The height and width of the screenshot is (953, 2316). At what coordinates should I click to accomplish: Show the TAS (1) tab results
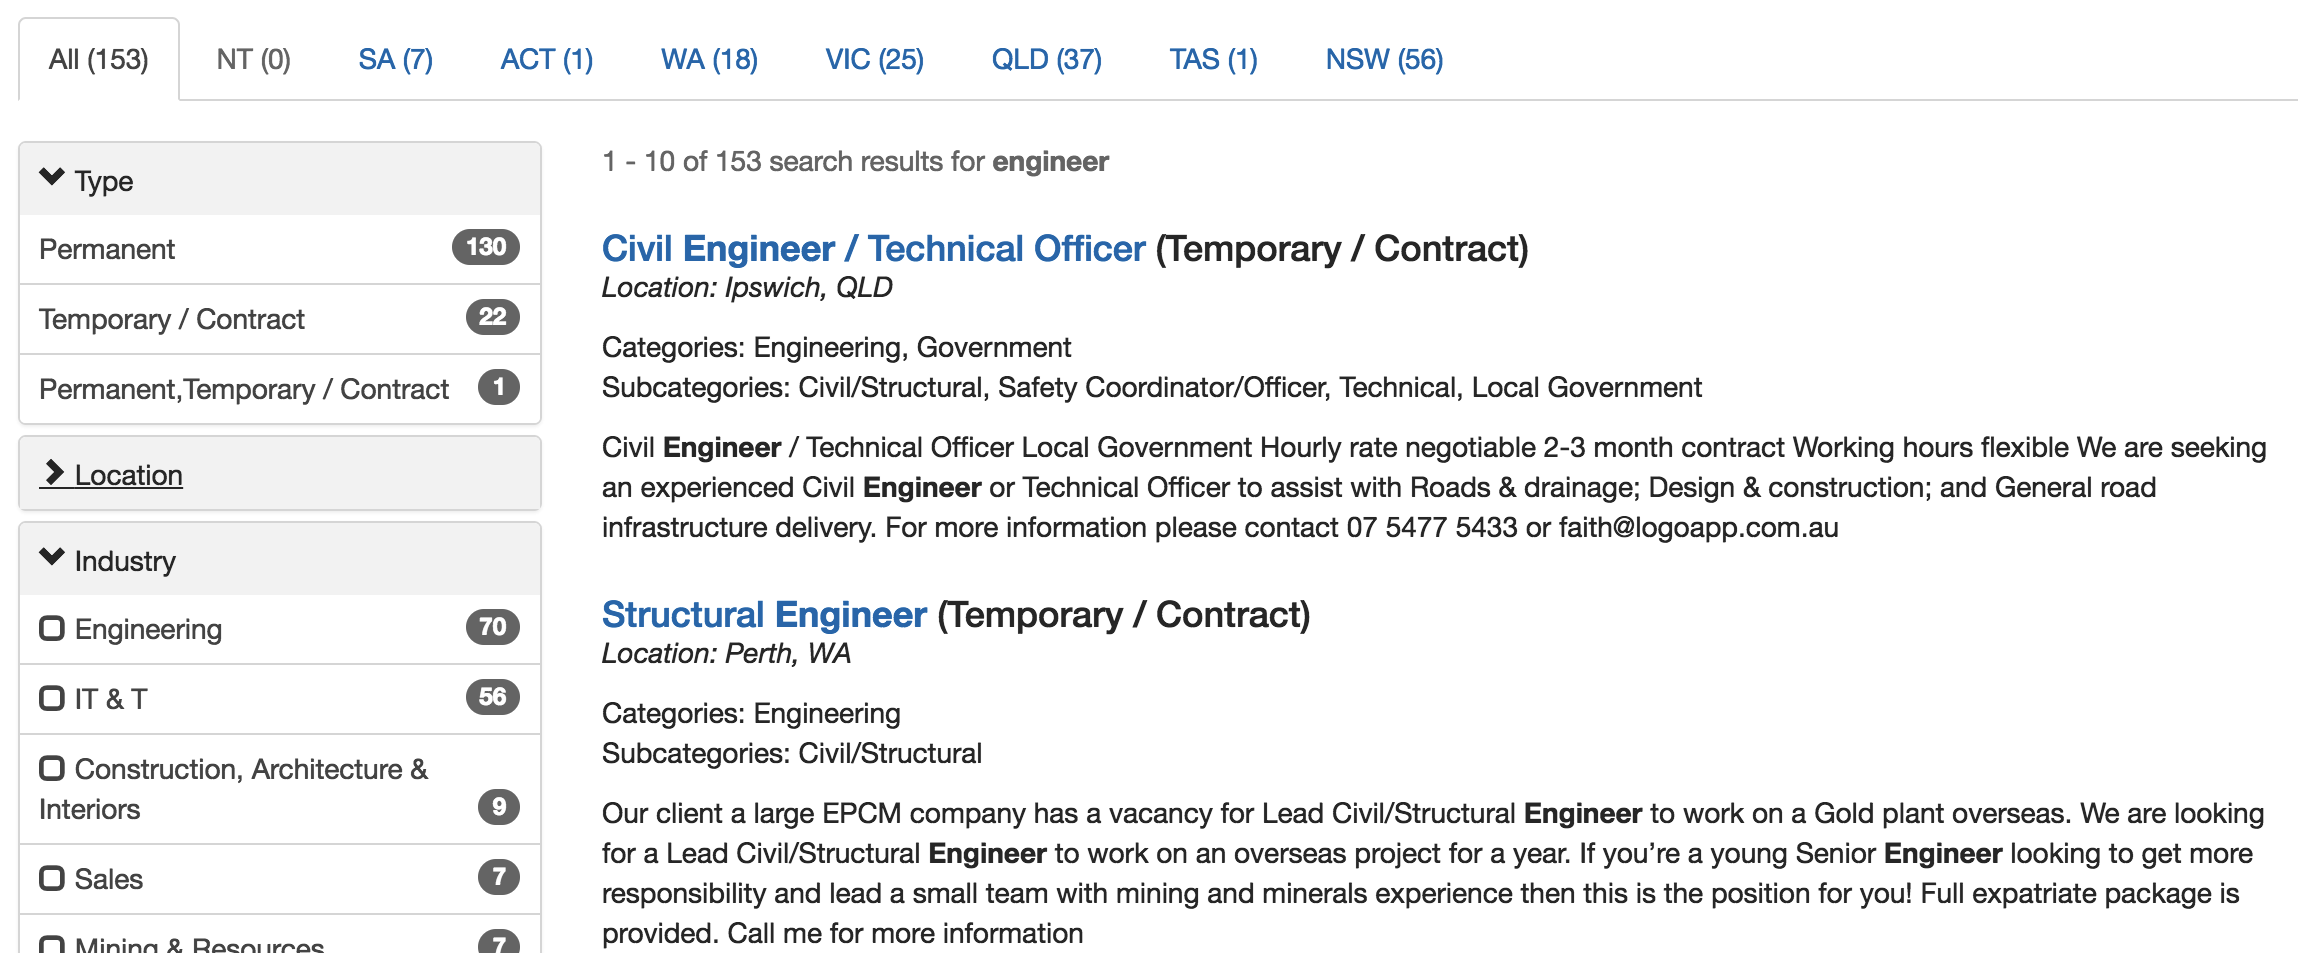point(1213,60)
